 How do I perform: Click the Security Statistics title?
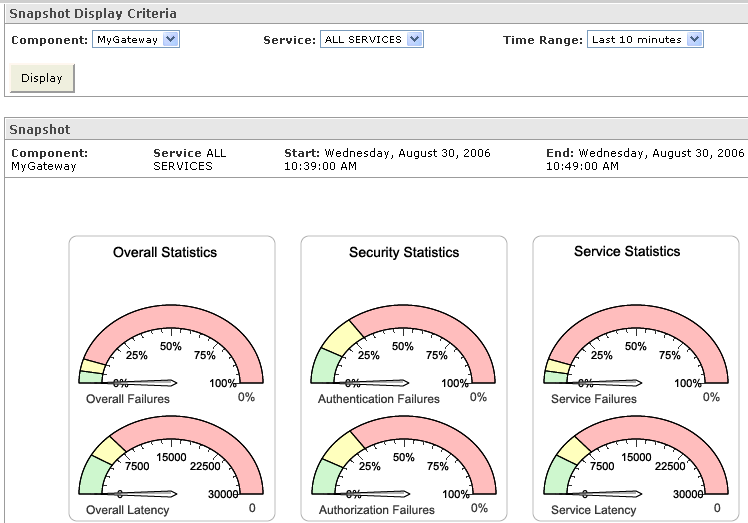tap(404, 252)
